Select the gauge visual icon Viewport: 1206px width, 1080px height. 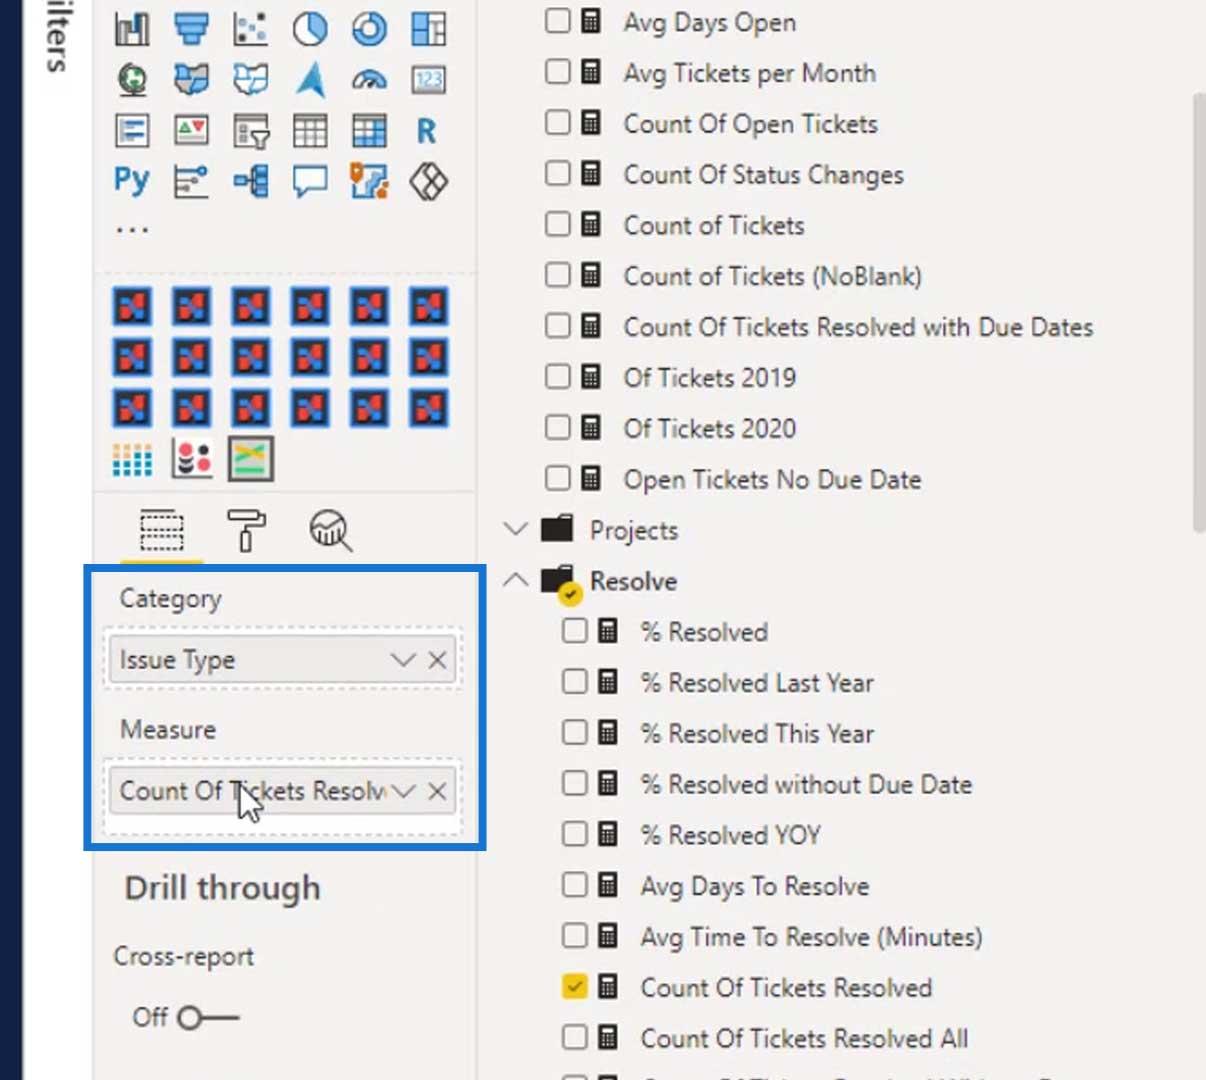click(x=369, y=80)
